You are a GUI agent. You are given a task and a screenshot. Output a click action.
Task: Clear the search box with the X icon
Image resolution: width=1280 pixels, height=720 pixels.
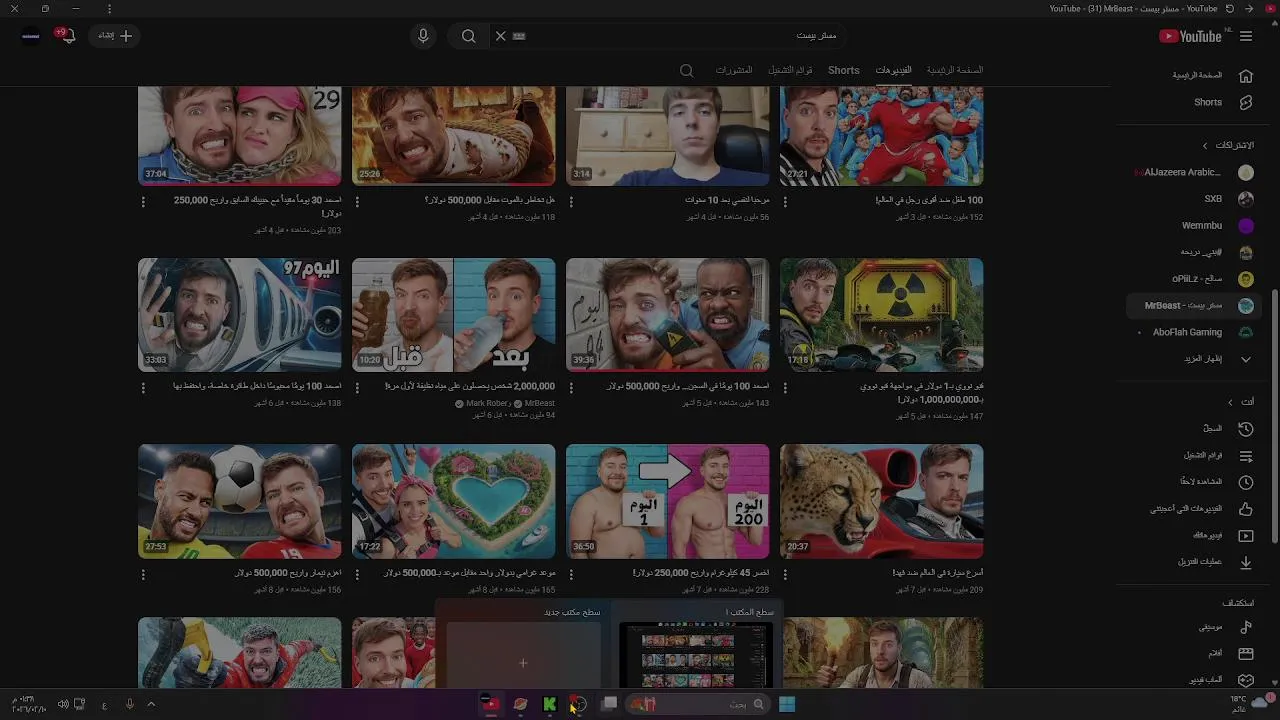point(501,36)
